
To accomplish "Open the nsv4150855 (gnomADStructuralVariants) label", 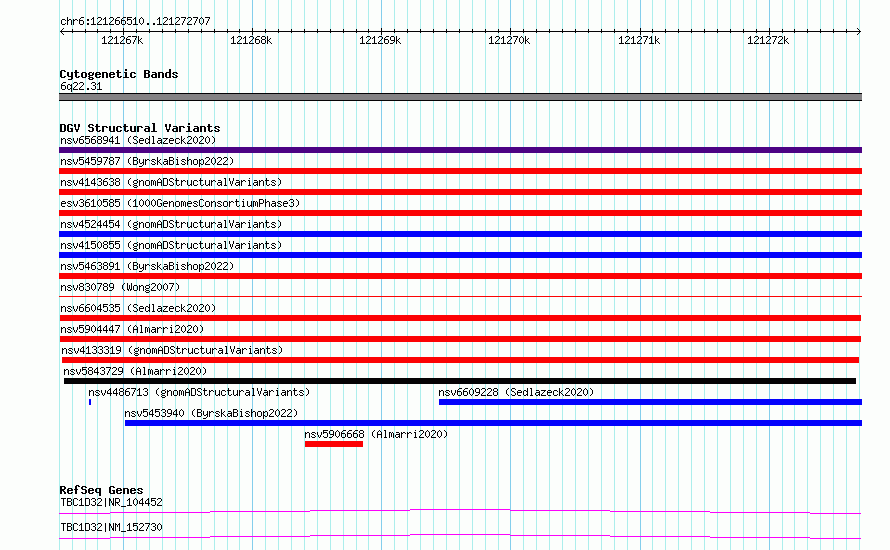I will tap(171, 245).
